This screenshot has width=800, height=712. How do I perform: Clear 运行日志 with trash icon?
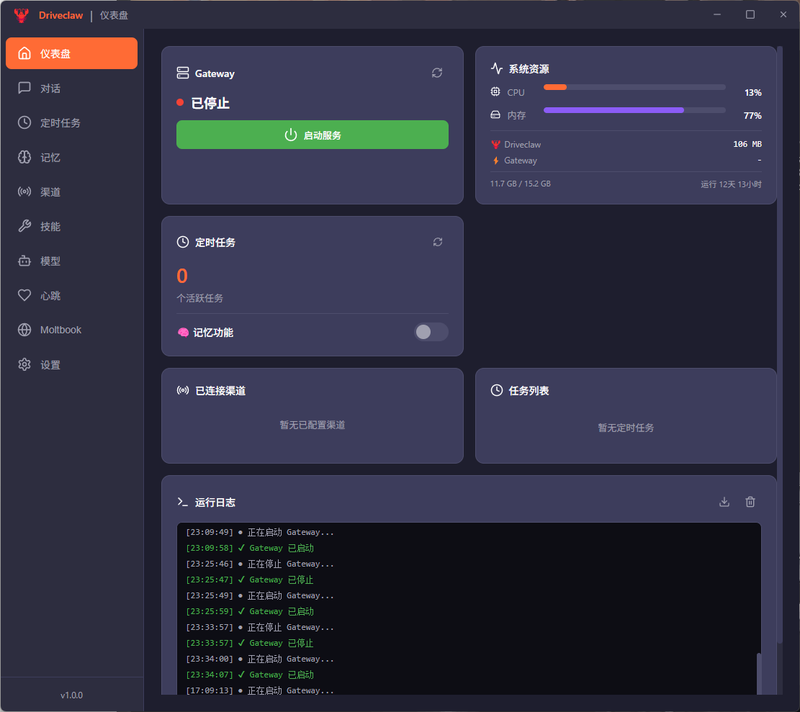coord(750,502)
